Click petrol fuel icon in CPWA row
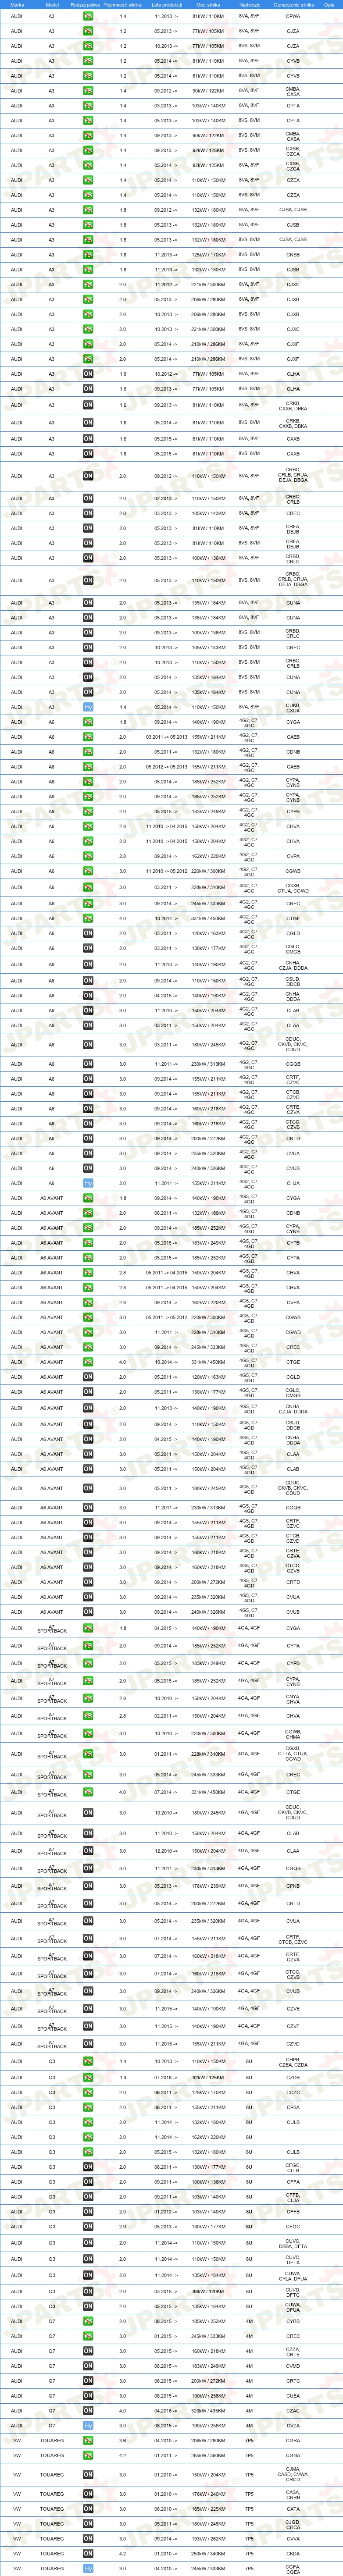This screenshot has height=2576, width=343. 88,16
